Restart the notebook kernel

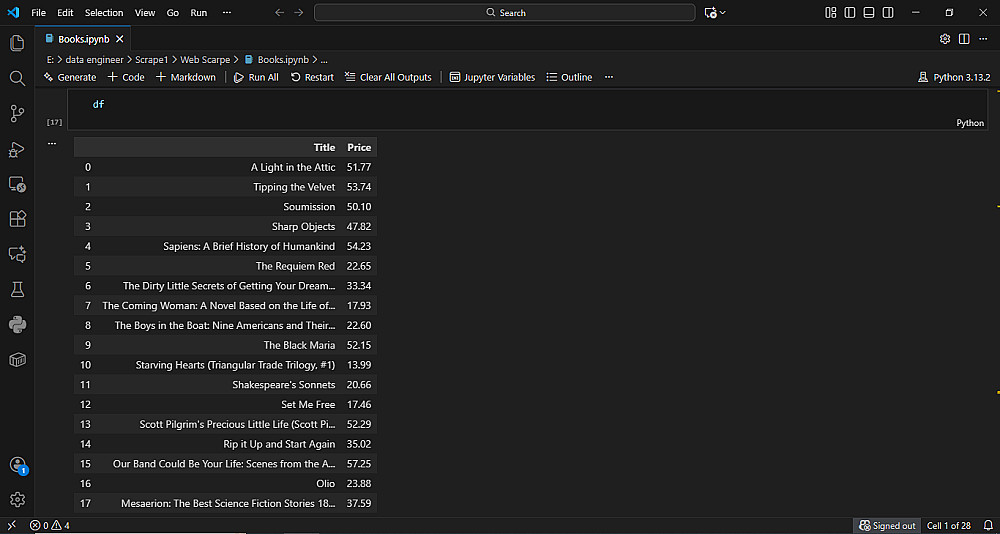[312, 77]
